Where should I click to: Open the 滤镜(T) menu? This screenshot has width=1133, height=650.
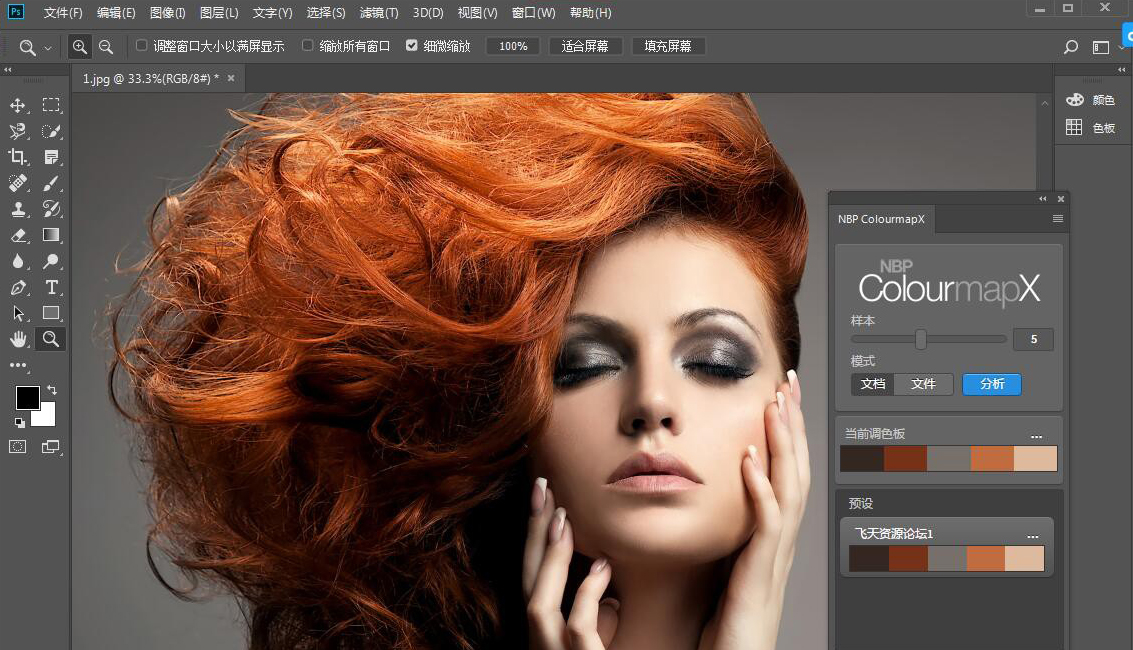[x=378, y=13]
